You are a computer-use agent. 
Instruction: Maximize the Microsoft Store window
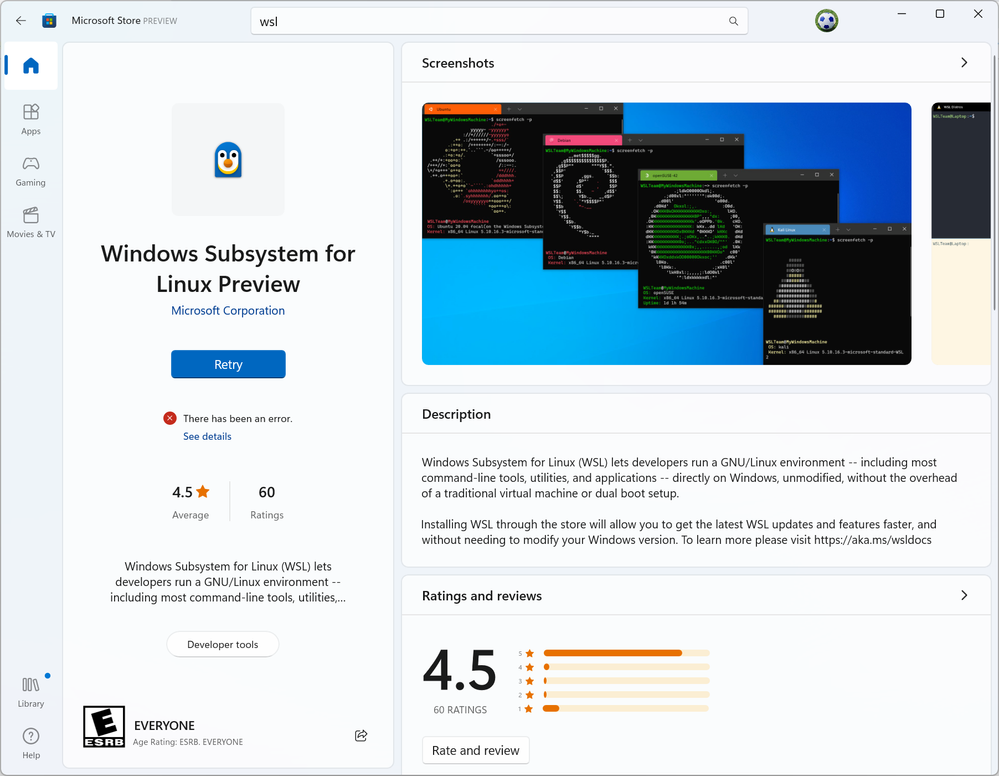click(940, 14)
